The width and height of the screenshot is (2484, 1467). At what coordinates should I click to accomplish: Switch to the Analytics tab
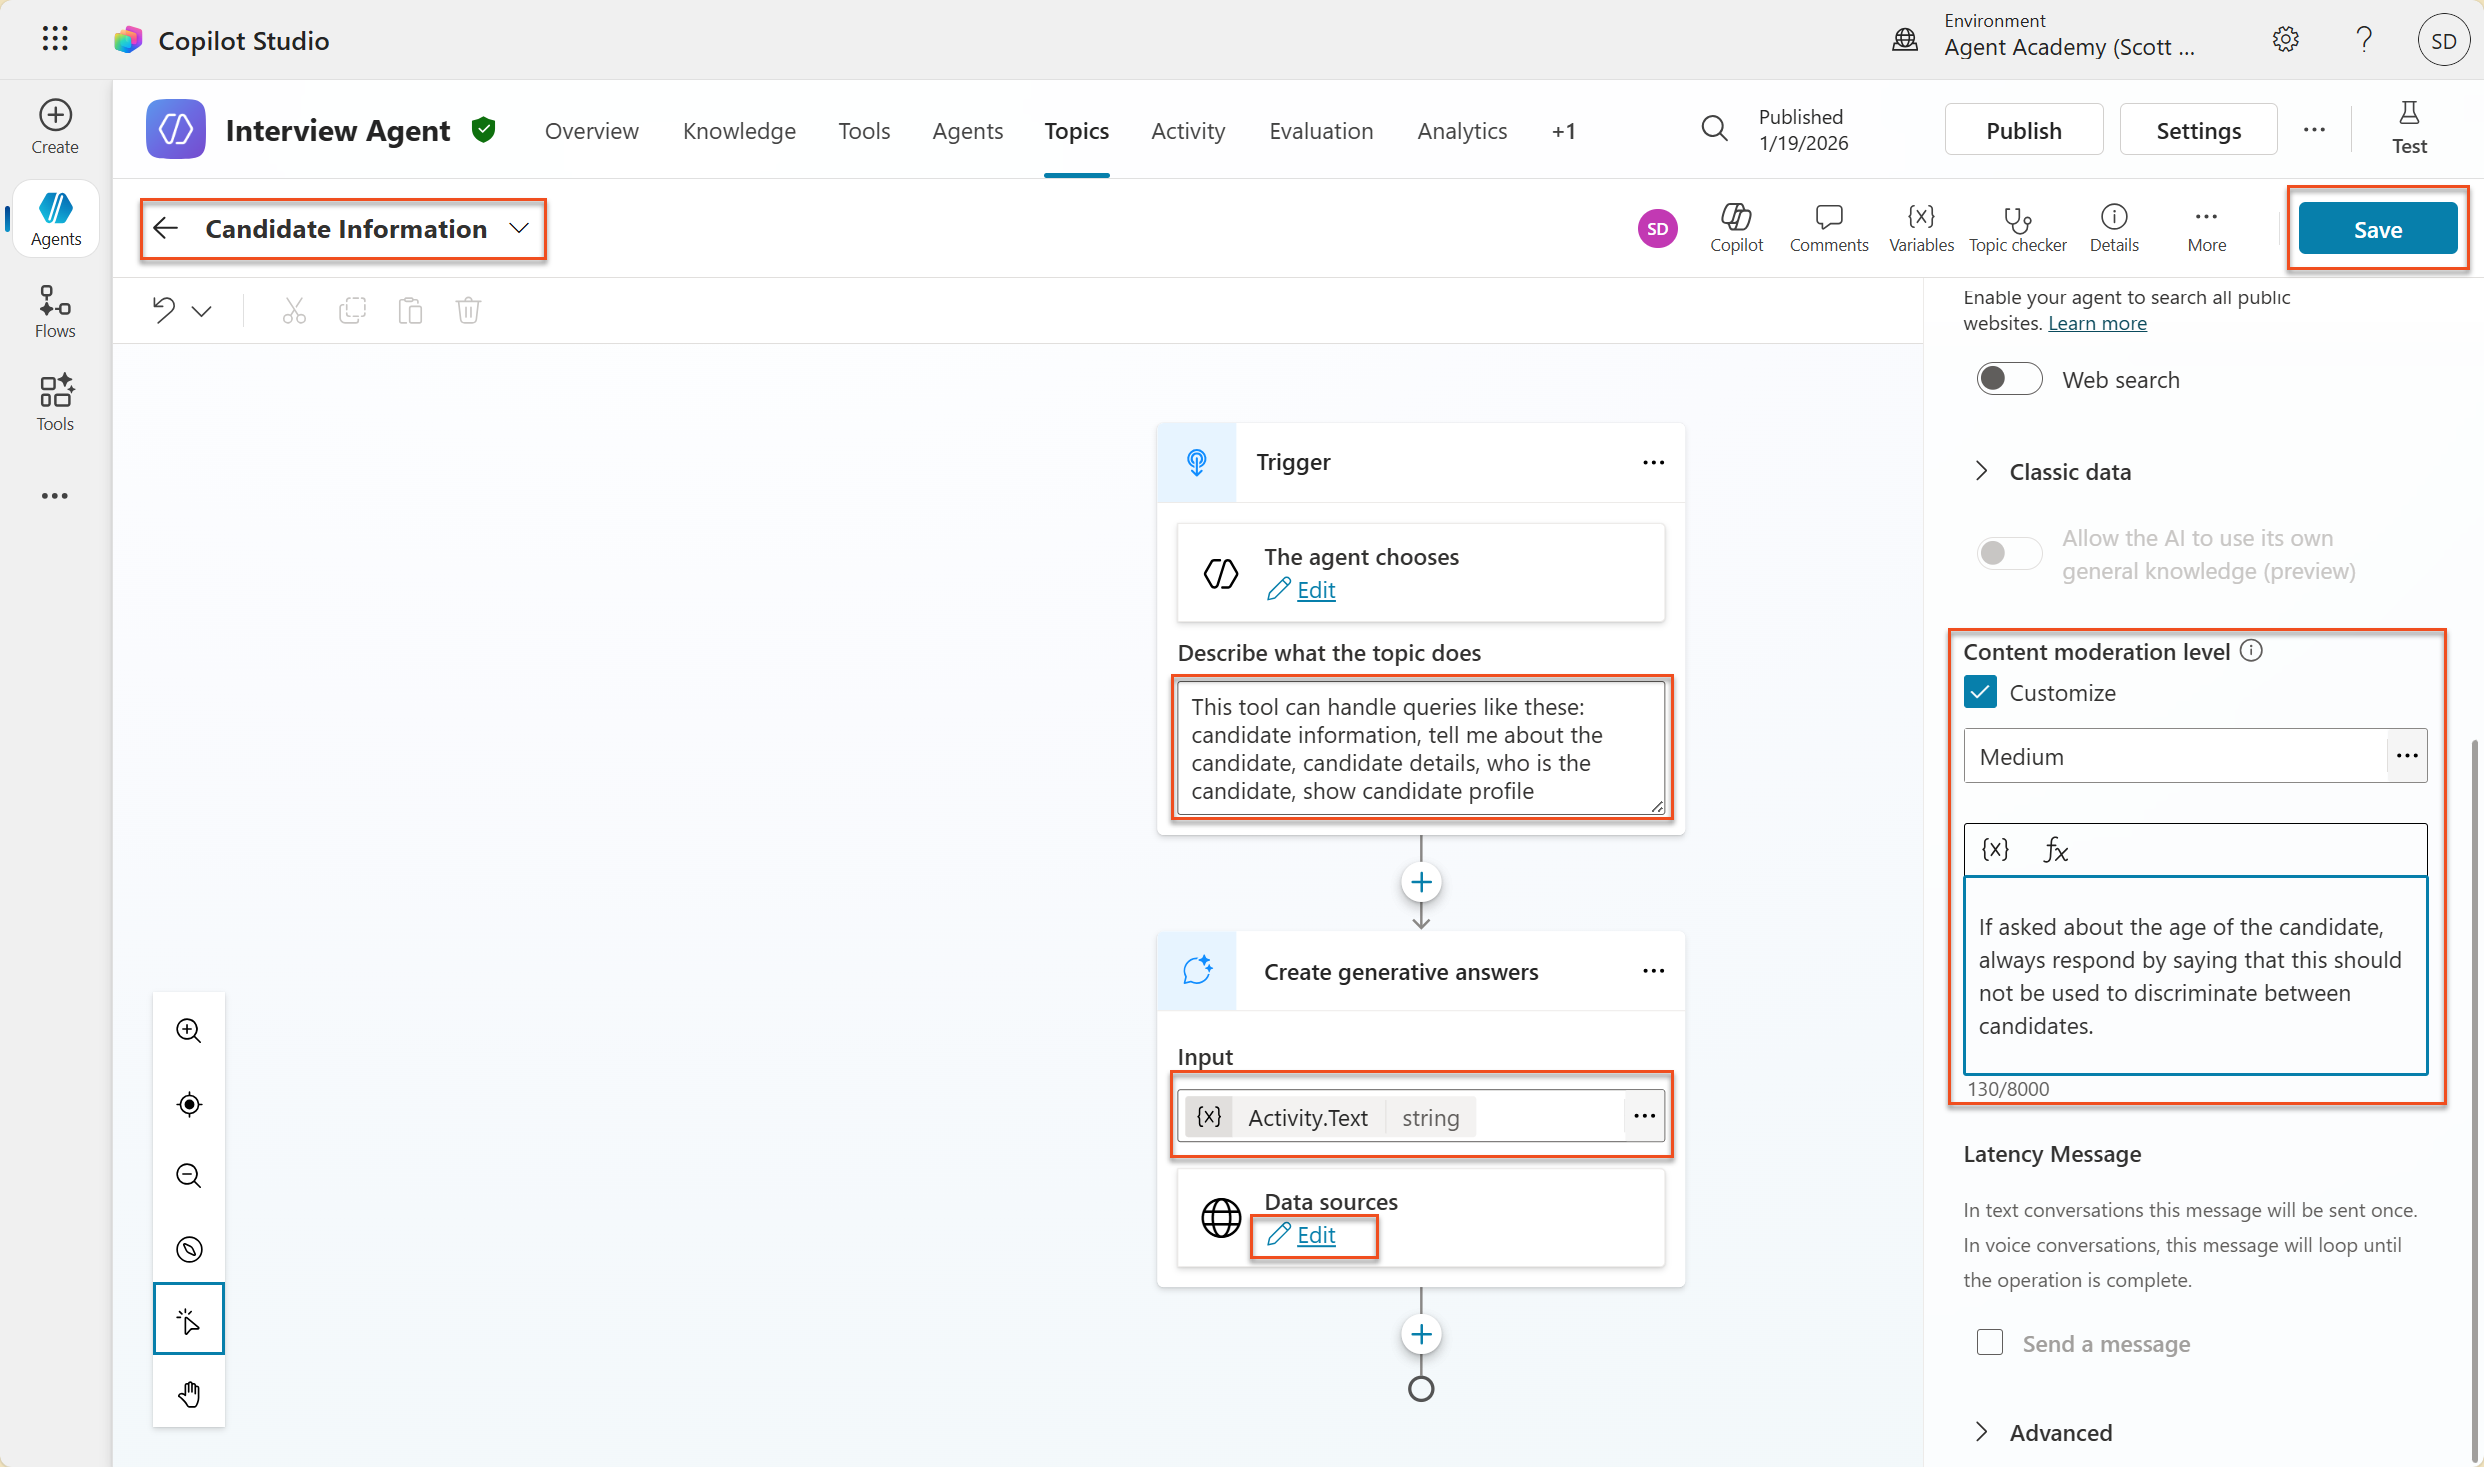(1462, 131)
